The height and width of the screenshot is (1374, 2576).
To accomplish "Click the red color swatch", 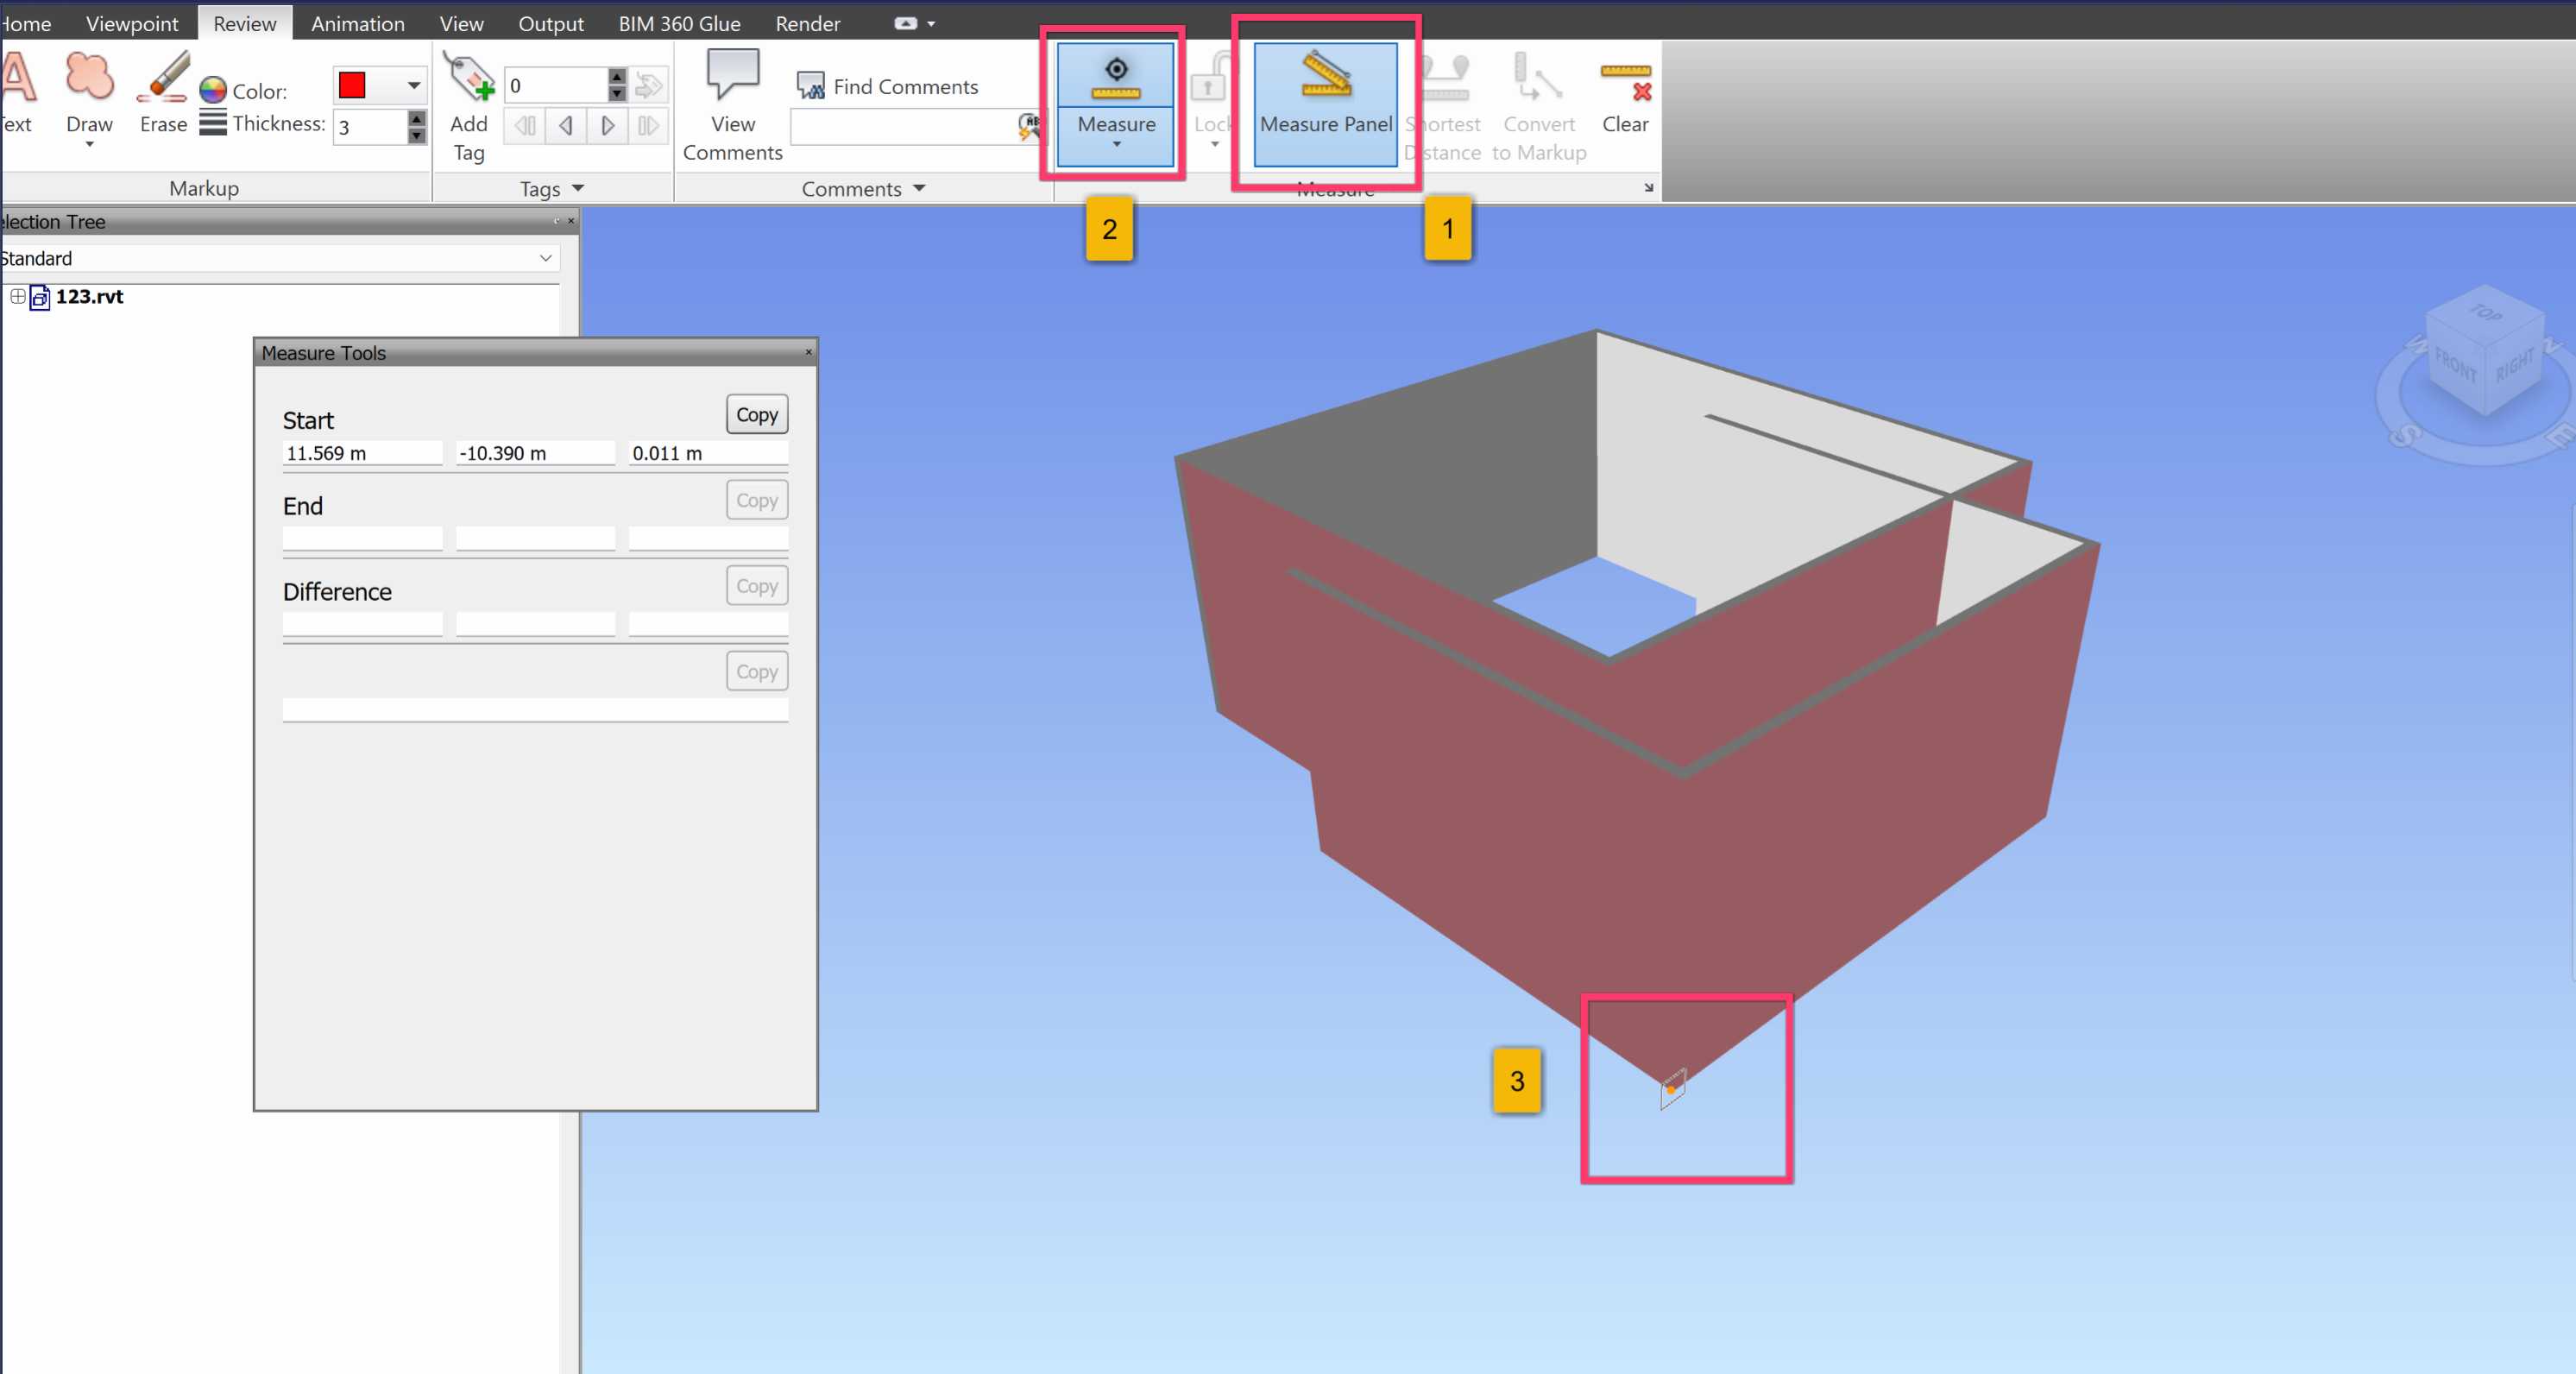I will 353,86.
